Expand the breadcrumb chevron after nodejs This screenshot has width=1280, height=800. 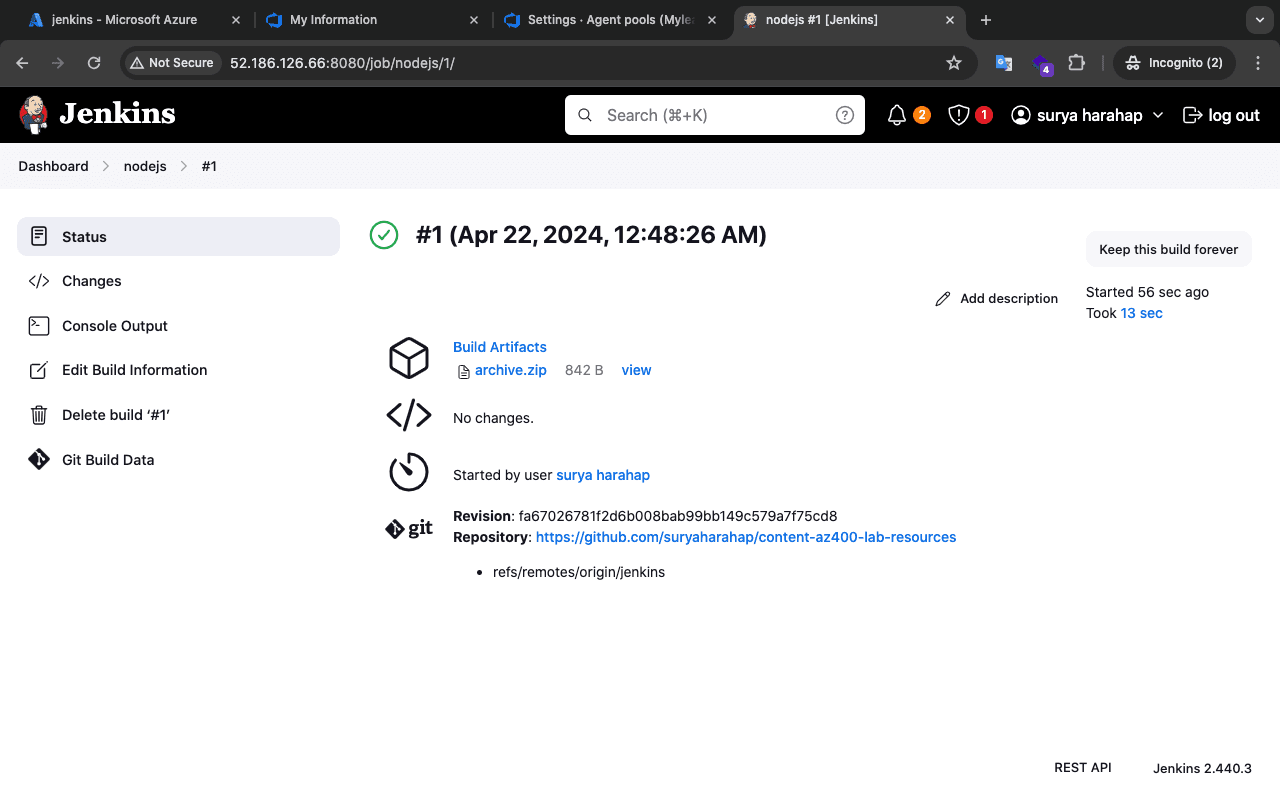(184, 166)
